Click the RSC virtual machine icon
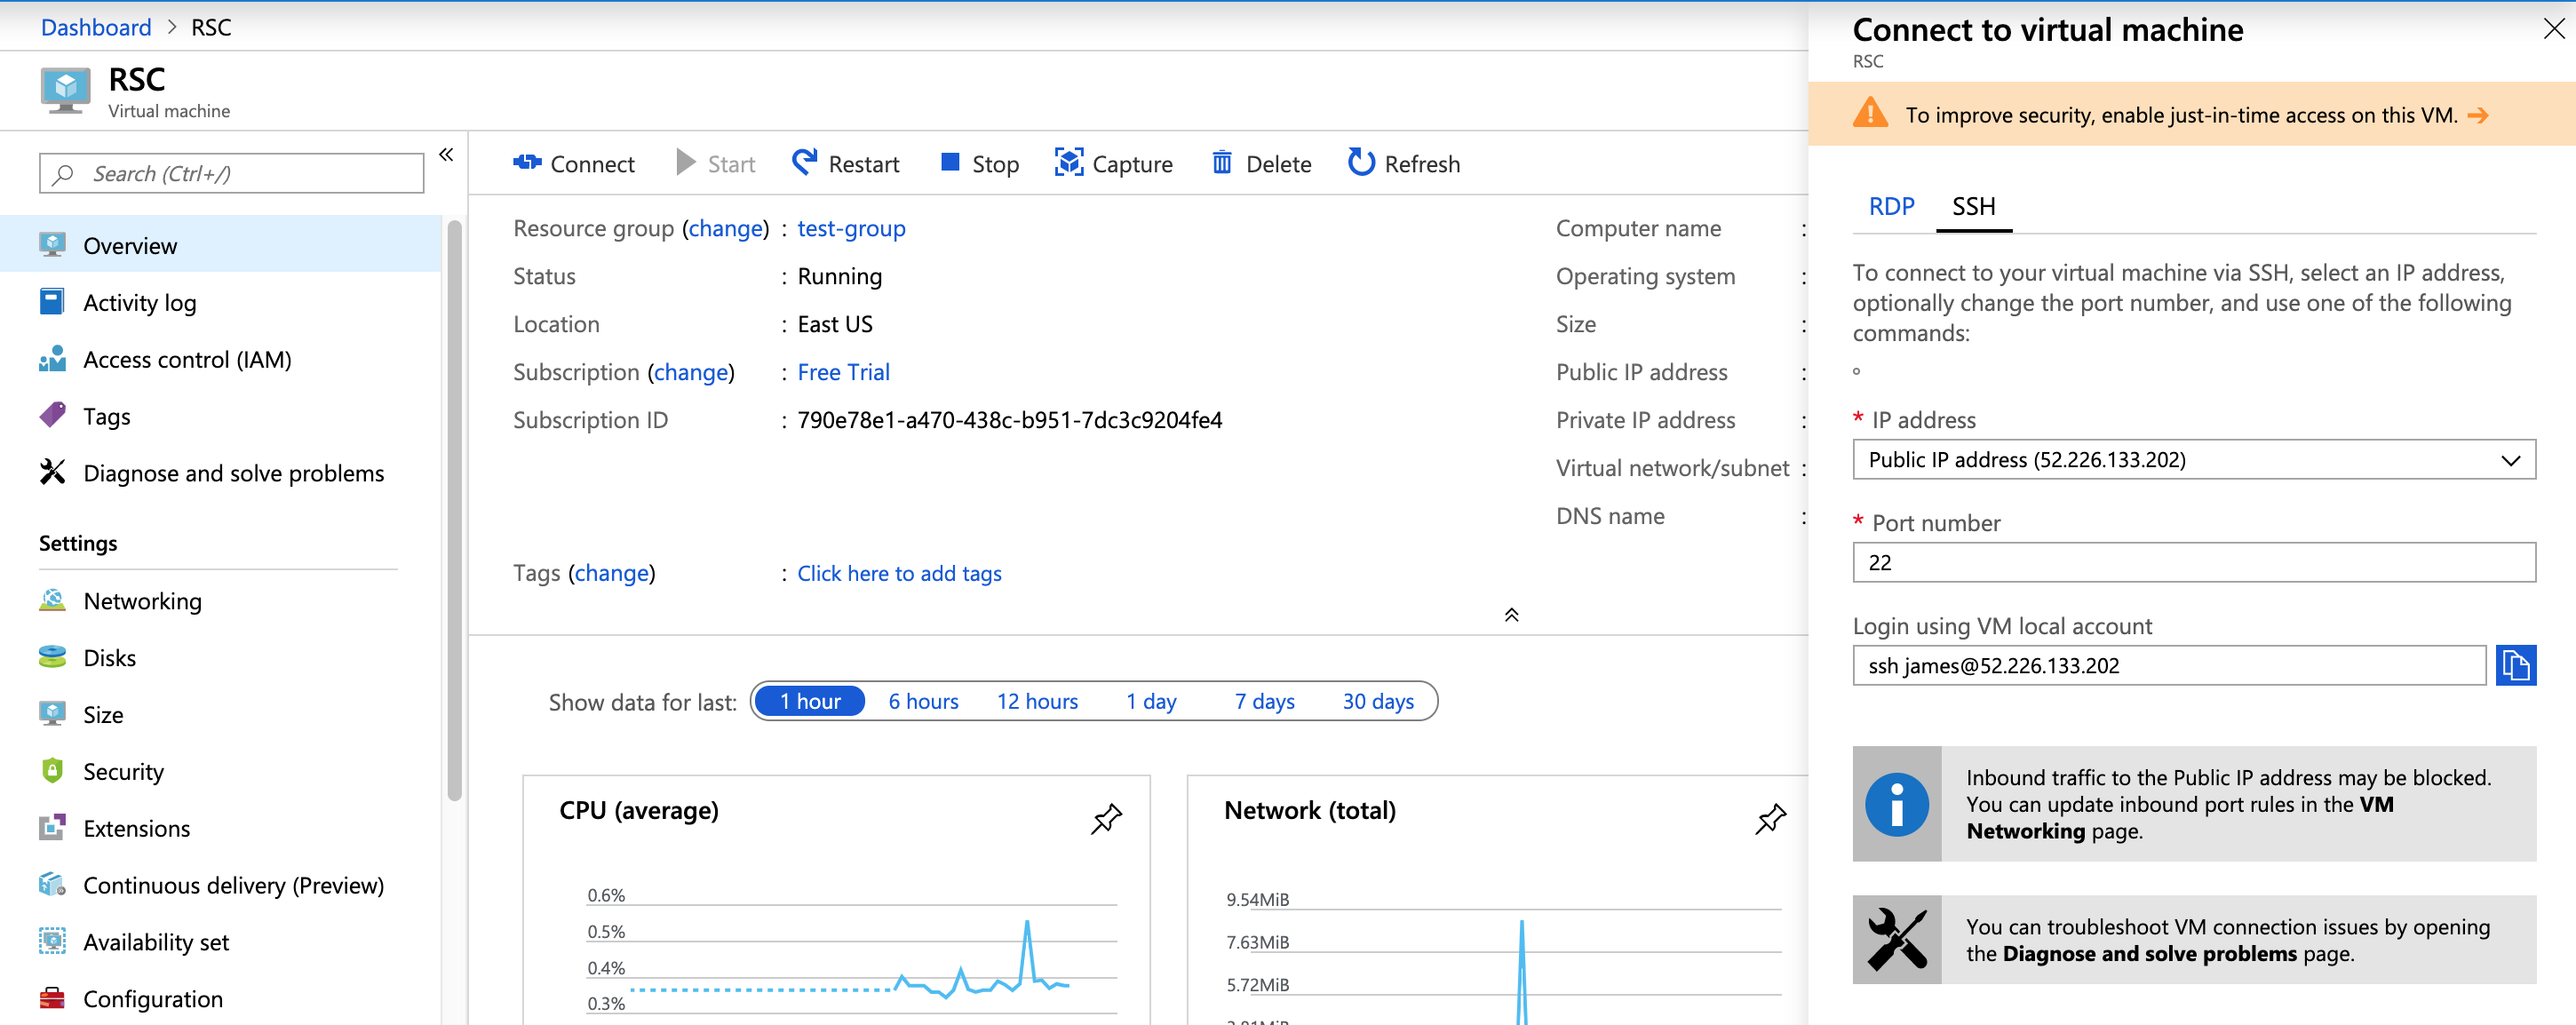This screenshot has width=2576, height=1025. click(x=65, y=91)
